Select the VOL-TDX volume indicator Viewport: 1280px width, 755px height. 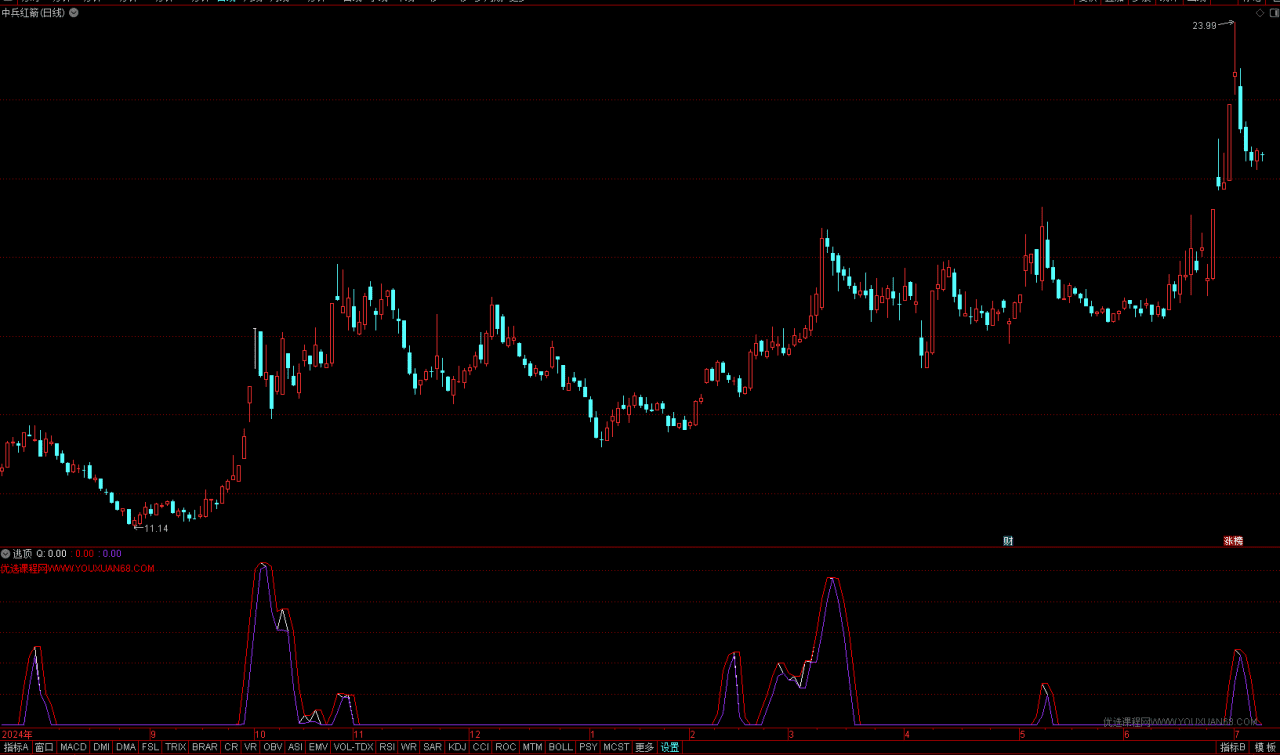click(353, 747)
